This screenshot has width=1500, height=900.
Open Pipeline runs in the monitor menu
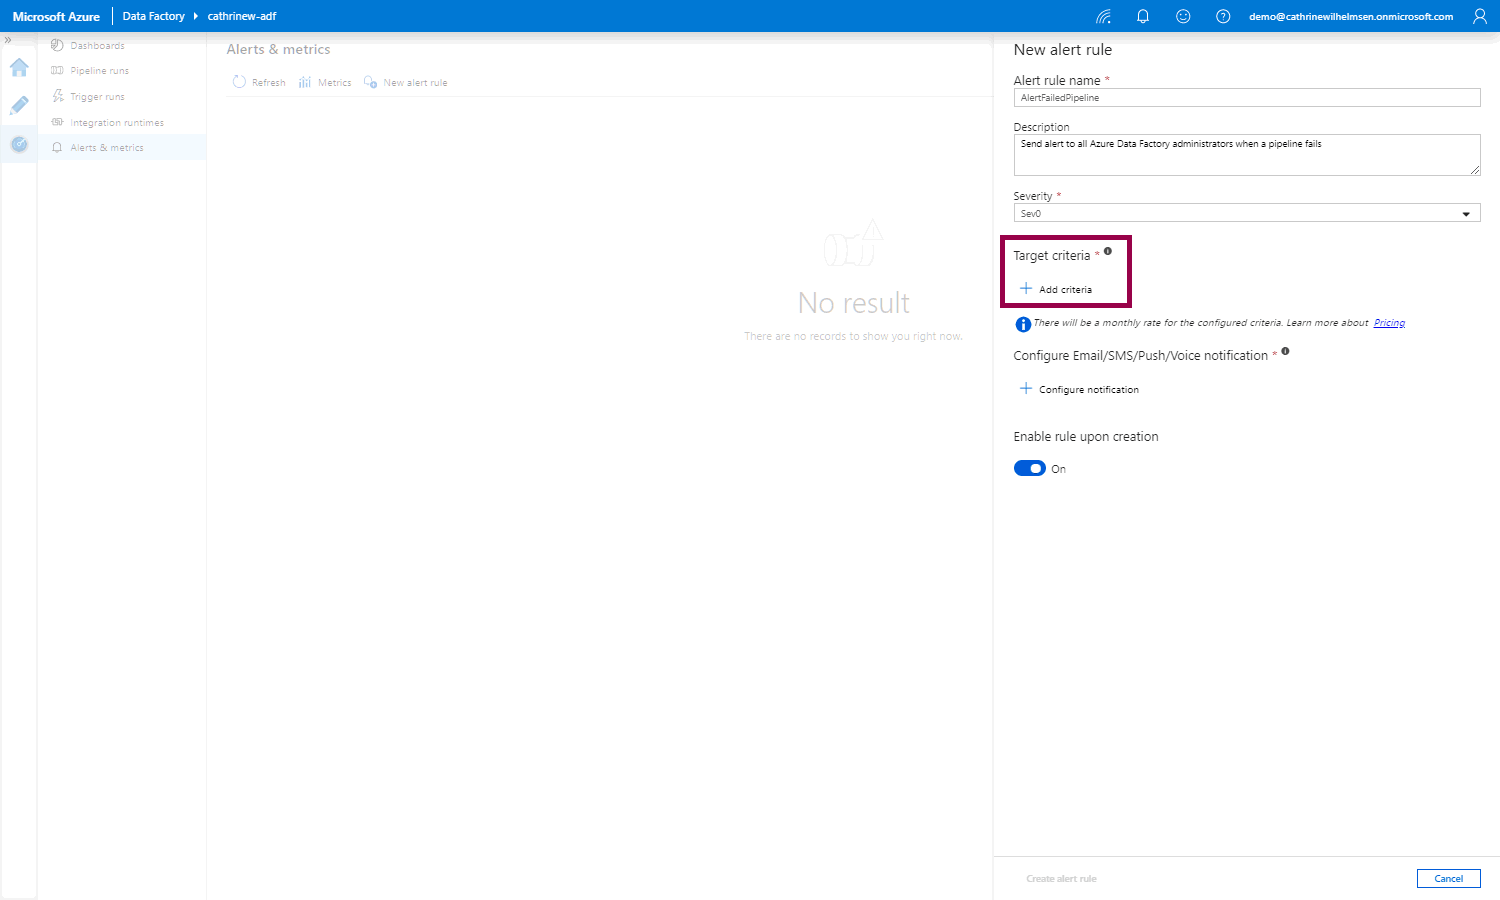[99, 71]
